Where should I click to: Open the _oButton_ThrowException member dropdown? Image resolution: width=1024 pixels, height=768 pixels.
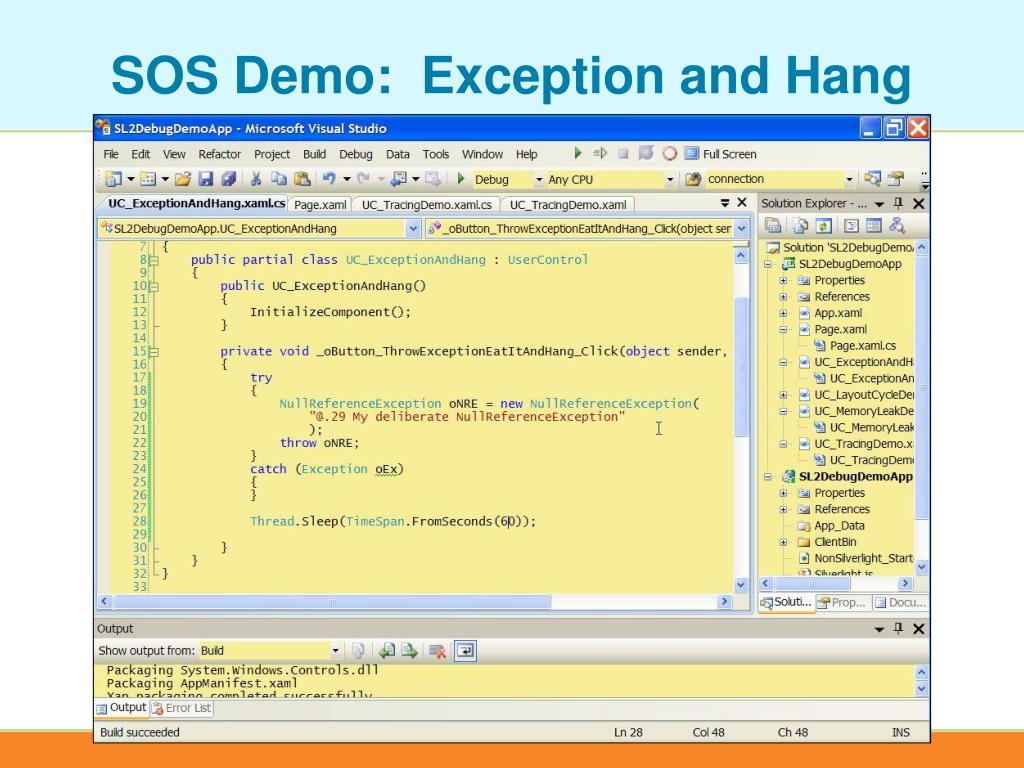pyautogui.click(x=741, y=229)
